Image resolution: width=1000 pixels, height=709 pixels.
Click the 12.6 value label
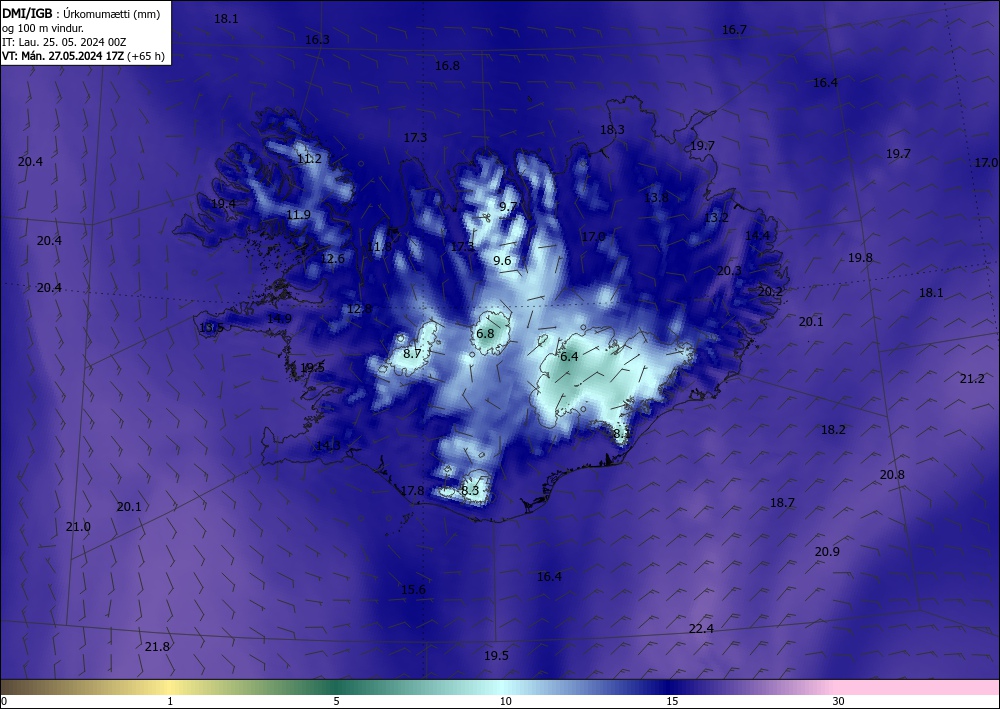click(332, 259)
